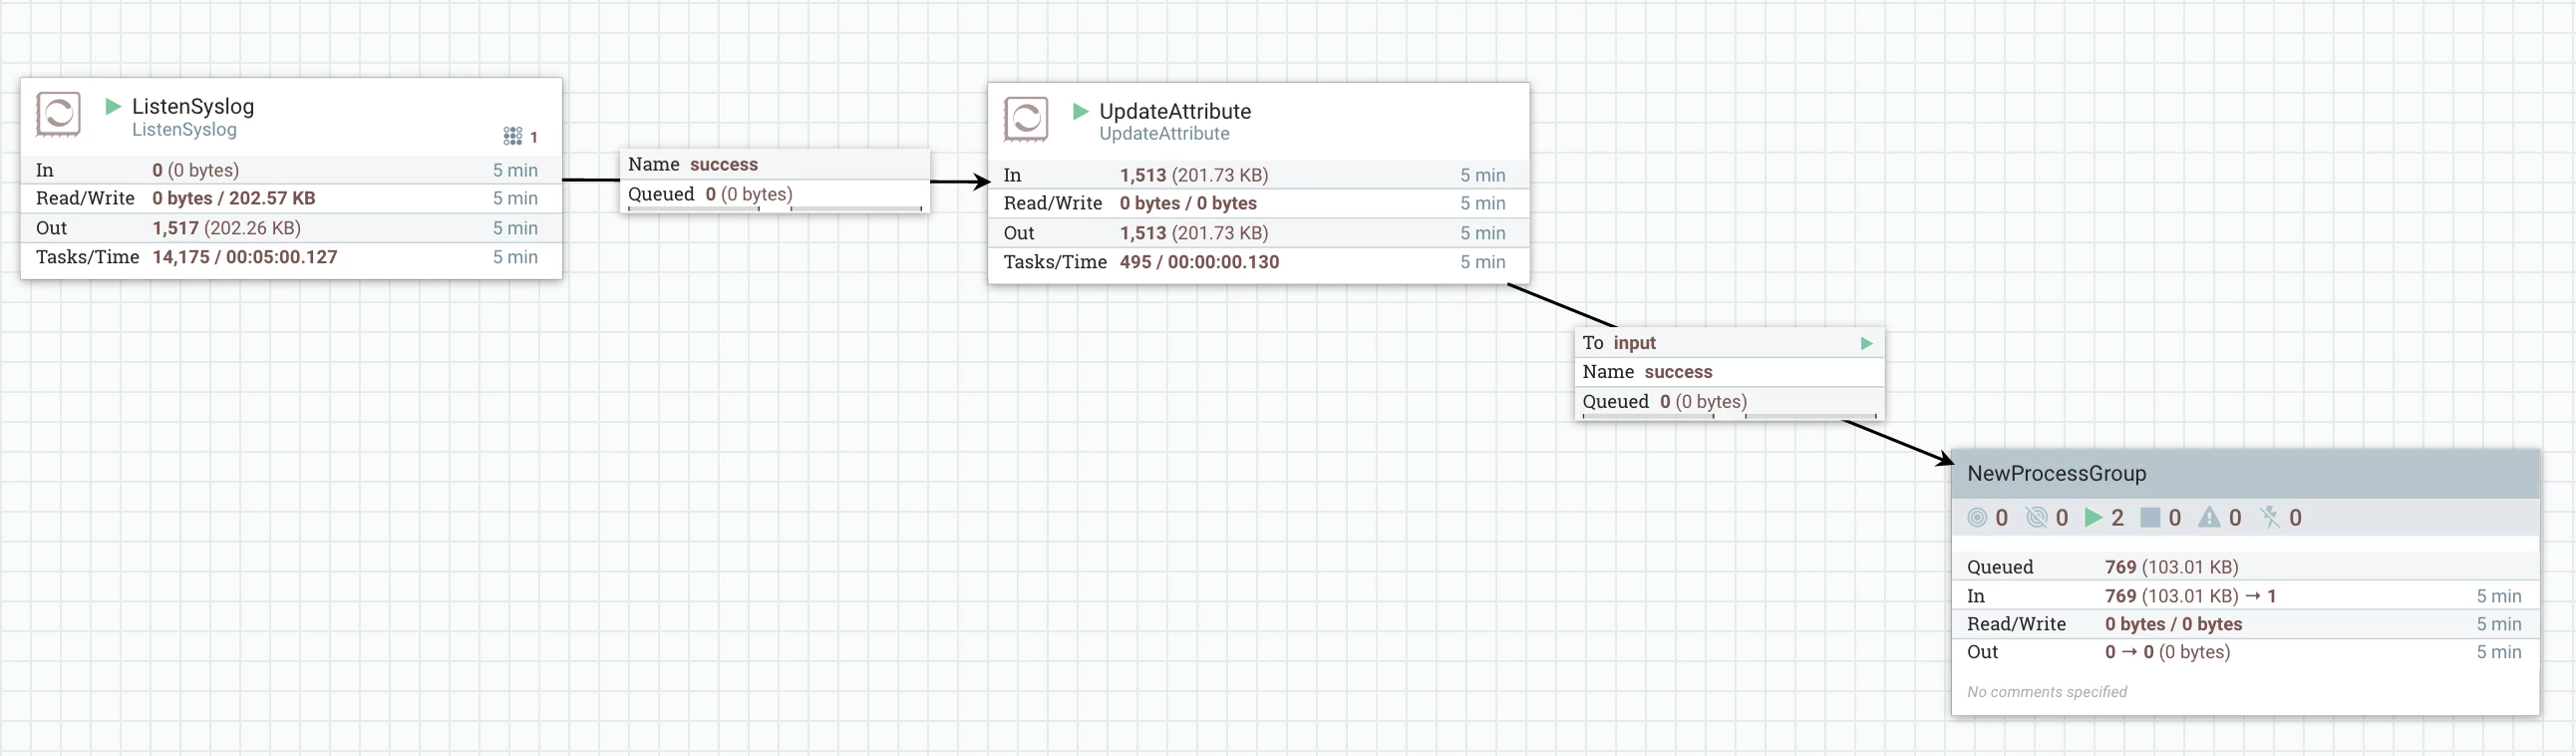Viewport: 2576px width, 756px height.
Task: Click Queued 0 on ListenSyslog success connection
Action: click(x=710, y=194)
